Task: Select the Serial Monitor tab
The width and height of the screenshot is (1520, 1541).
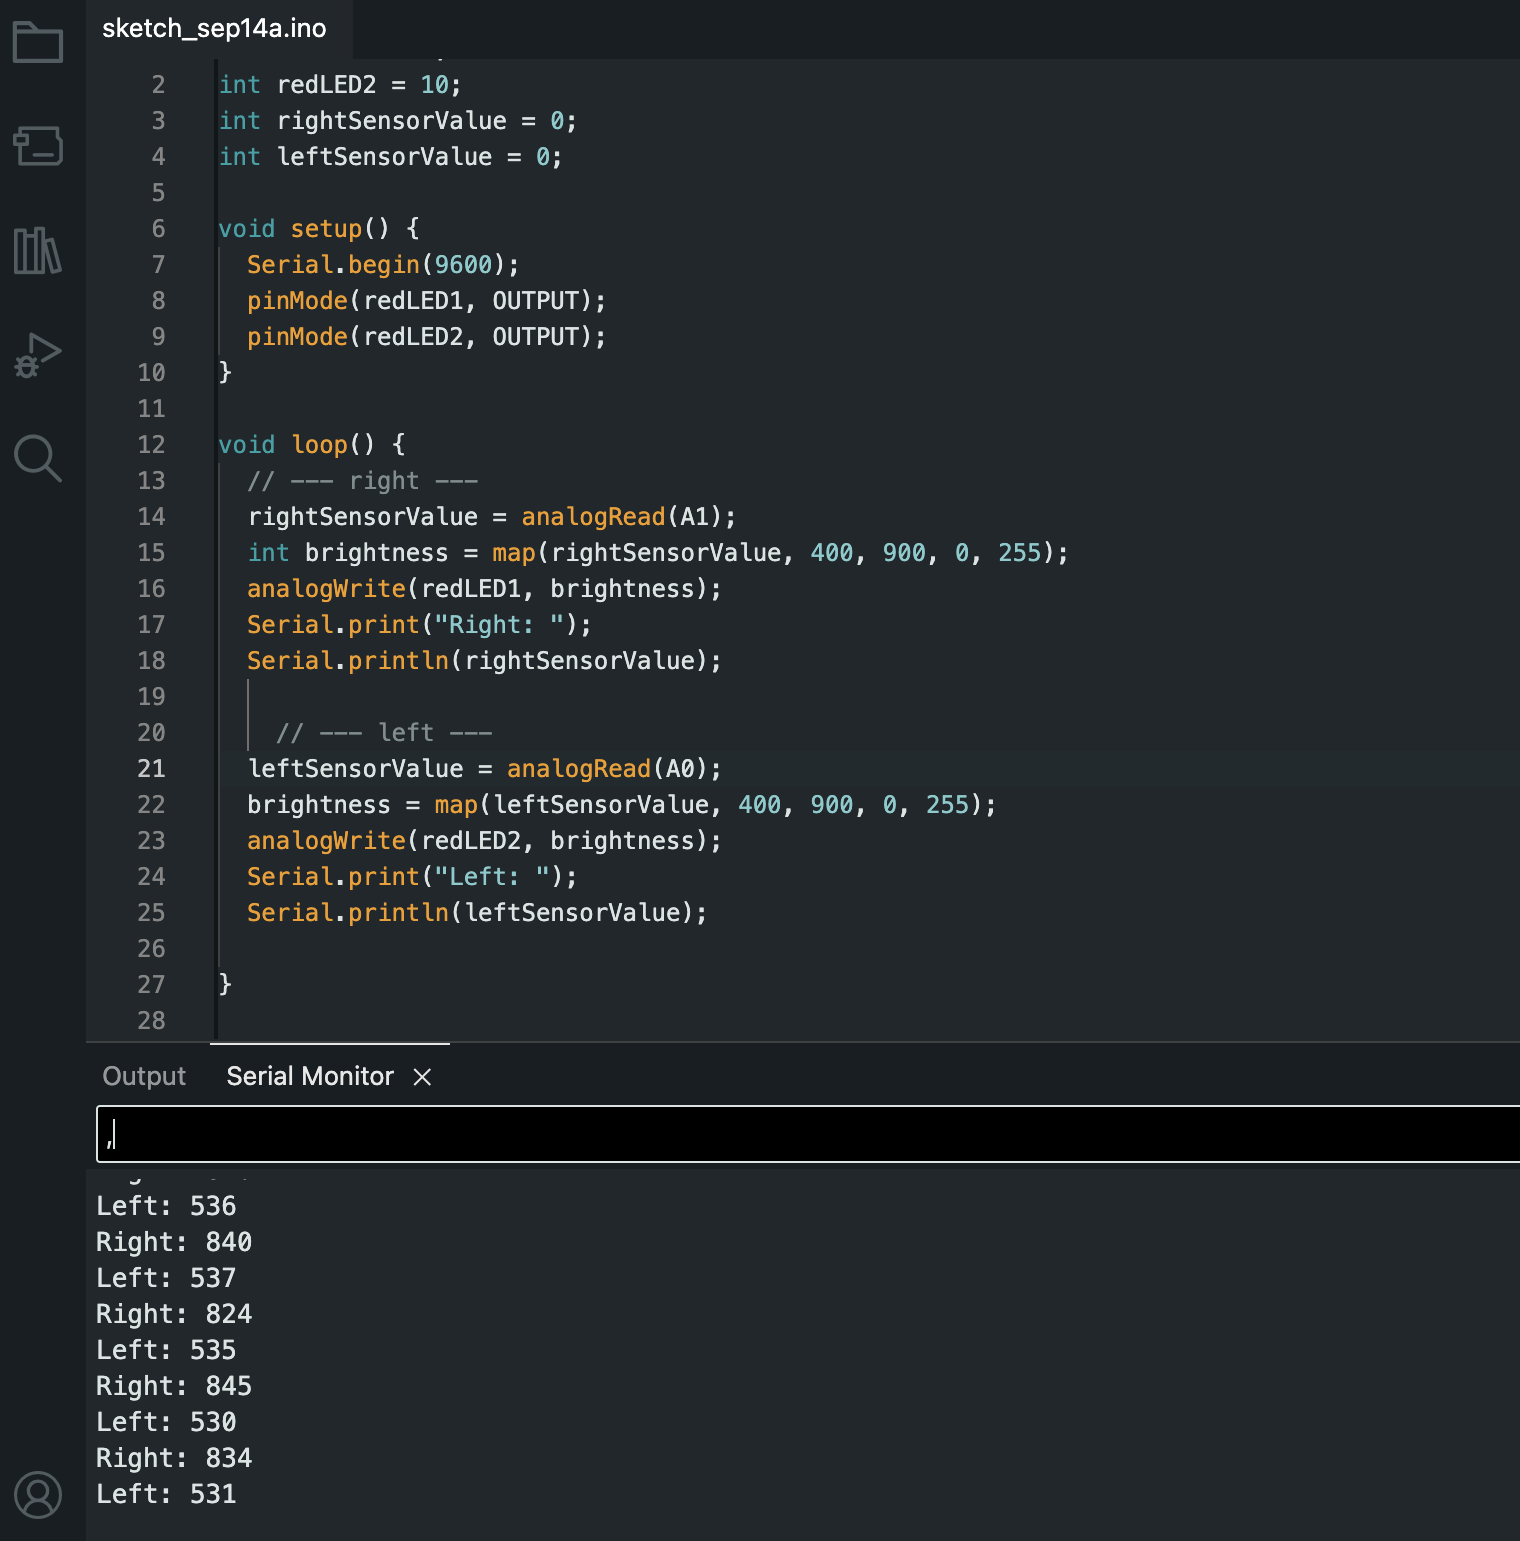Action: pyautogui.click(x=310, y=1076)
